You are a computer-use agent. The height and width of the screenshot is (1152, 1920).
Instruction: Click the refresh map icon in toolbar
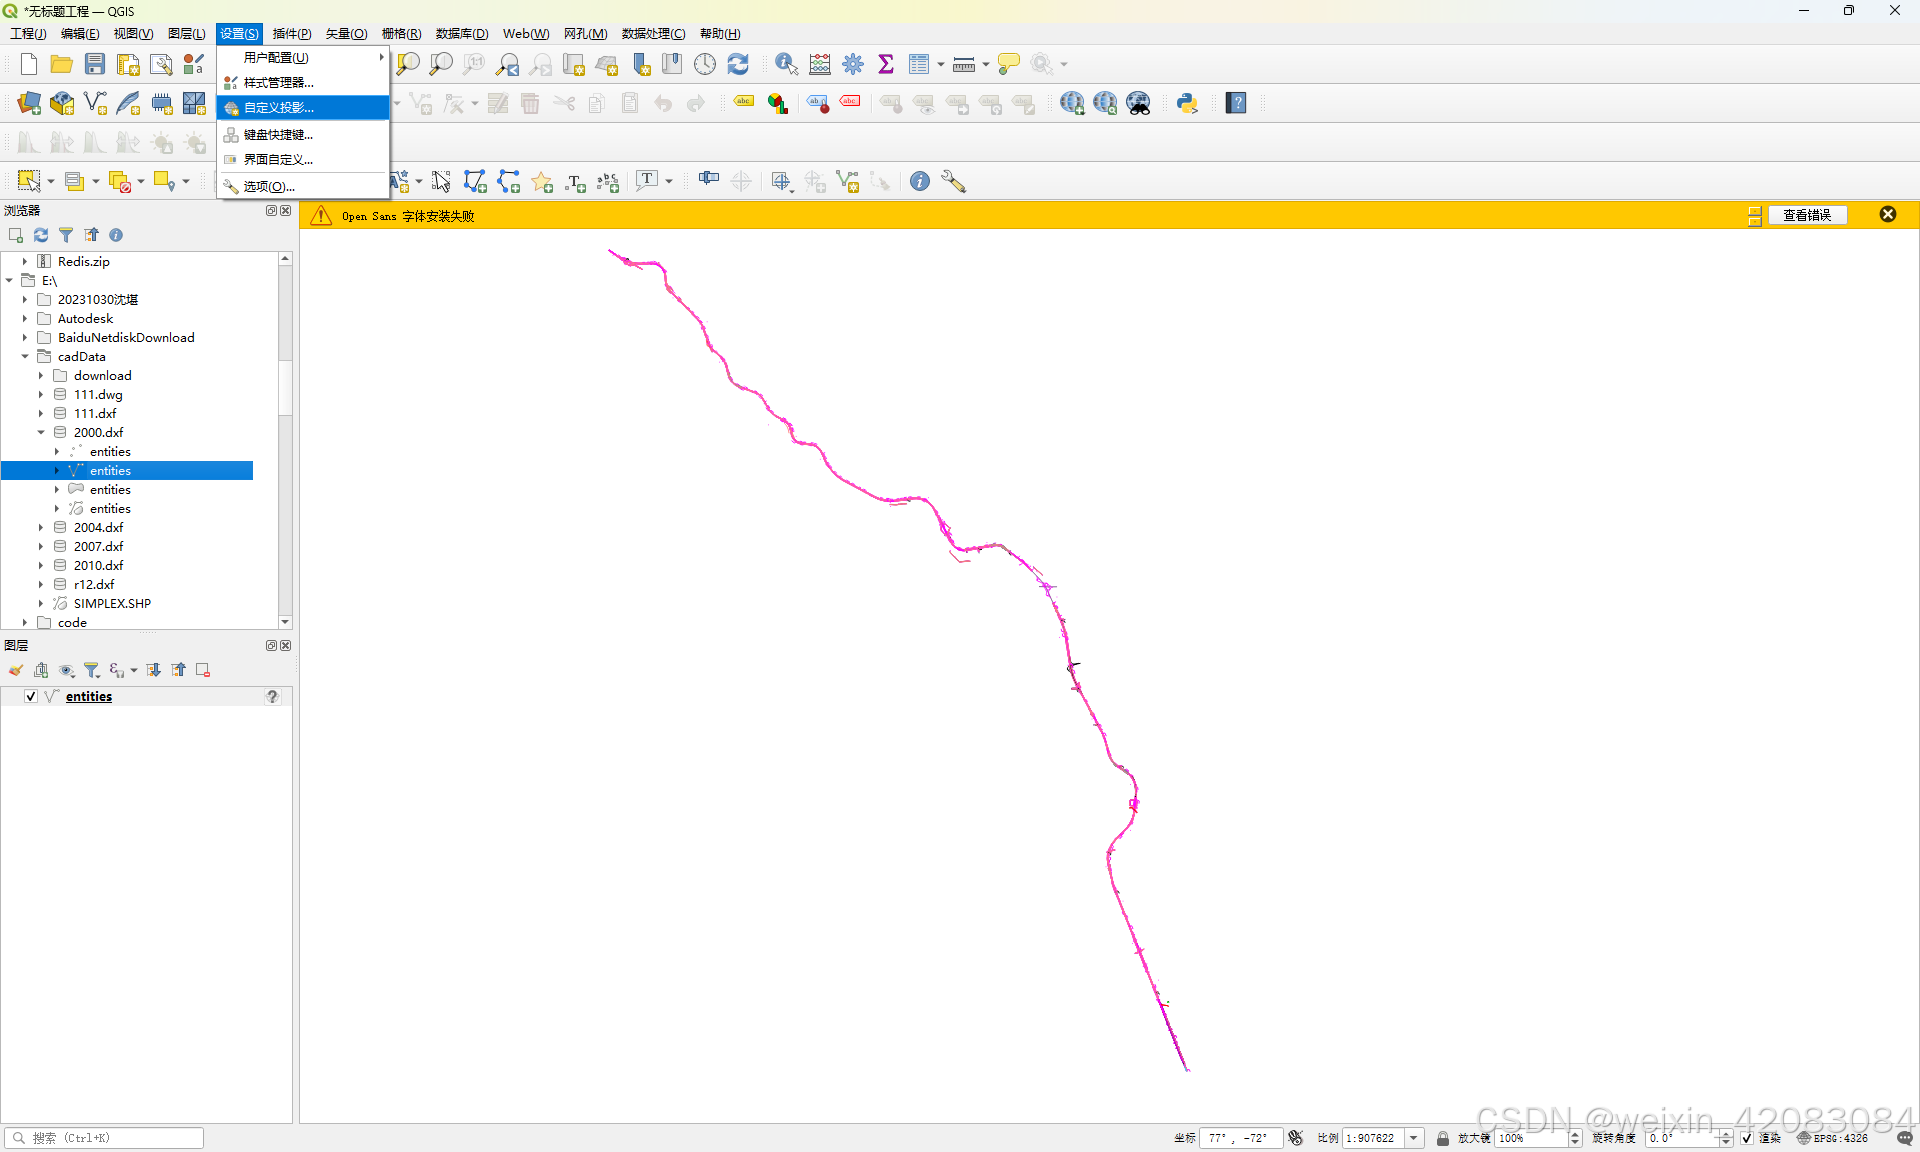pyautogui.click(x=738, y=65)
